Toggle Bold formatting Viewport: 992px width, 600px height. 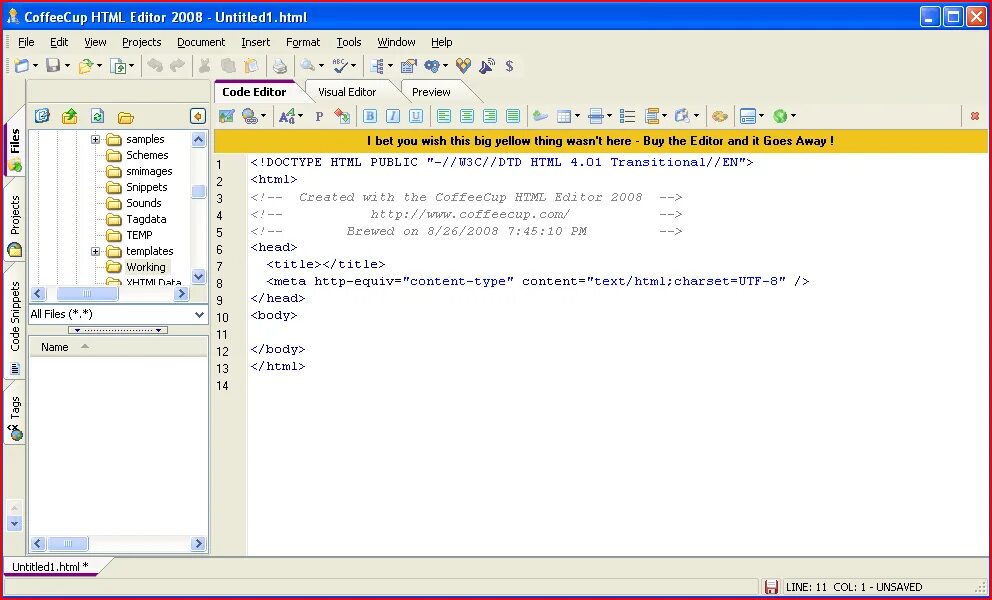(x=370, y=116)
